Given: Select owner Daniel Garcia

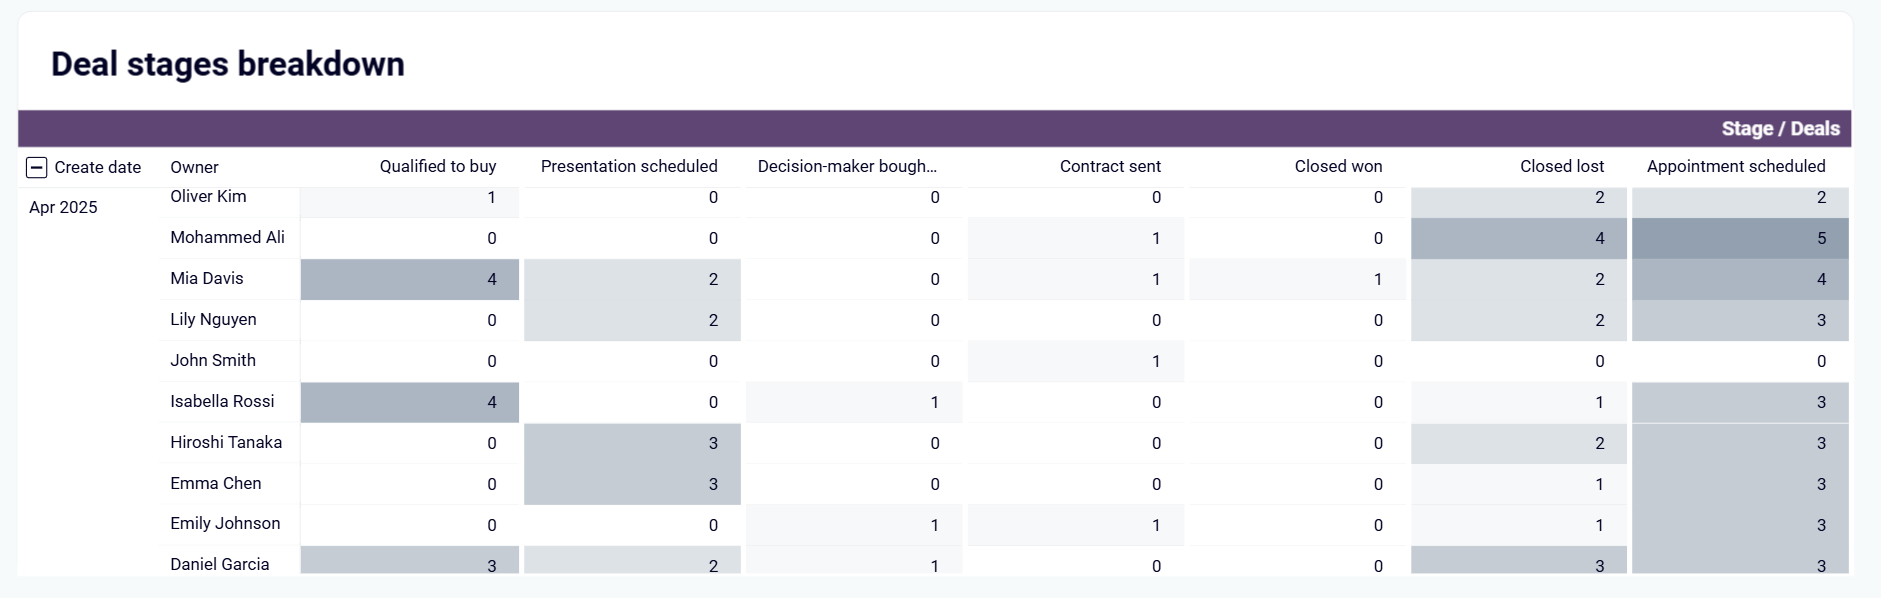Looking at the screenshot, I should point(220,564).
